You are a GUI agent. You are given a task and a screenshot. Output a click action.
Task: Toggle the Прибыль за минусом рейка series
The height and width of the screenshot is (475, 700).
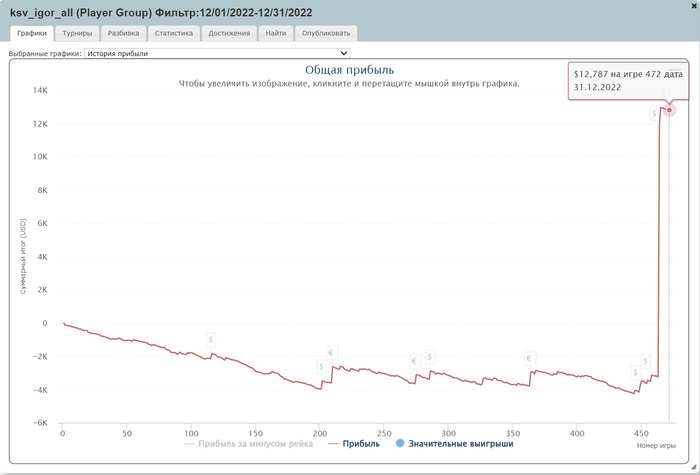(x=249, y=444)
